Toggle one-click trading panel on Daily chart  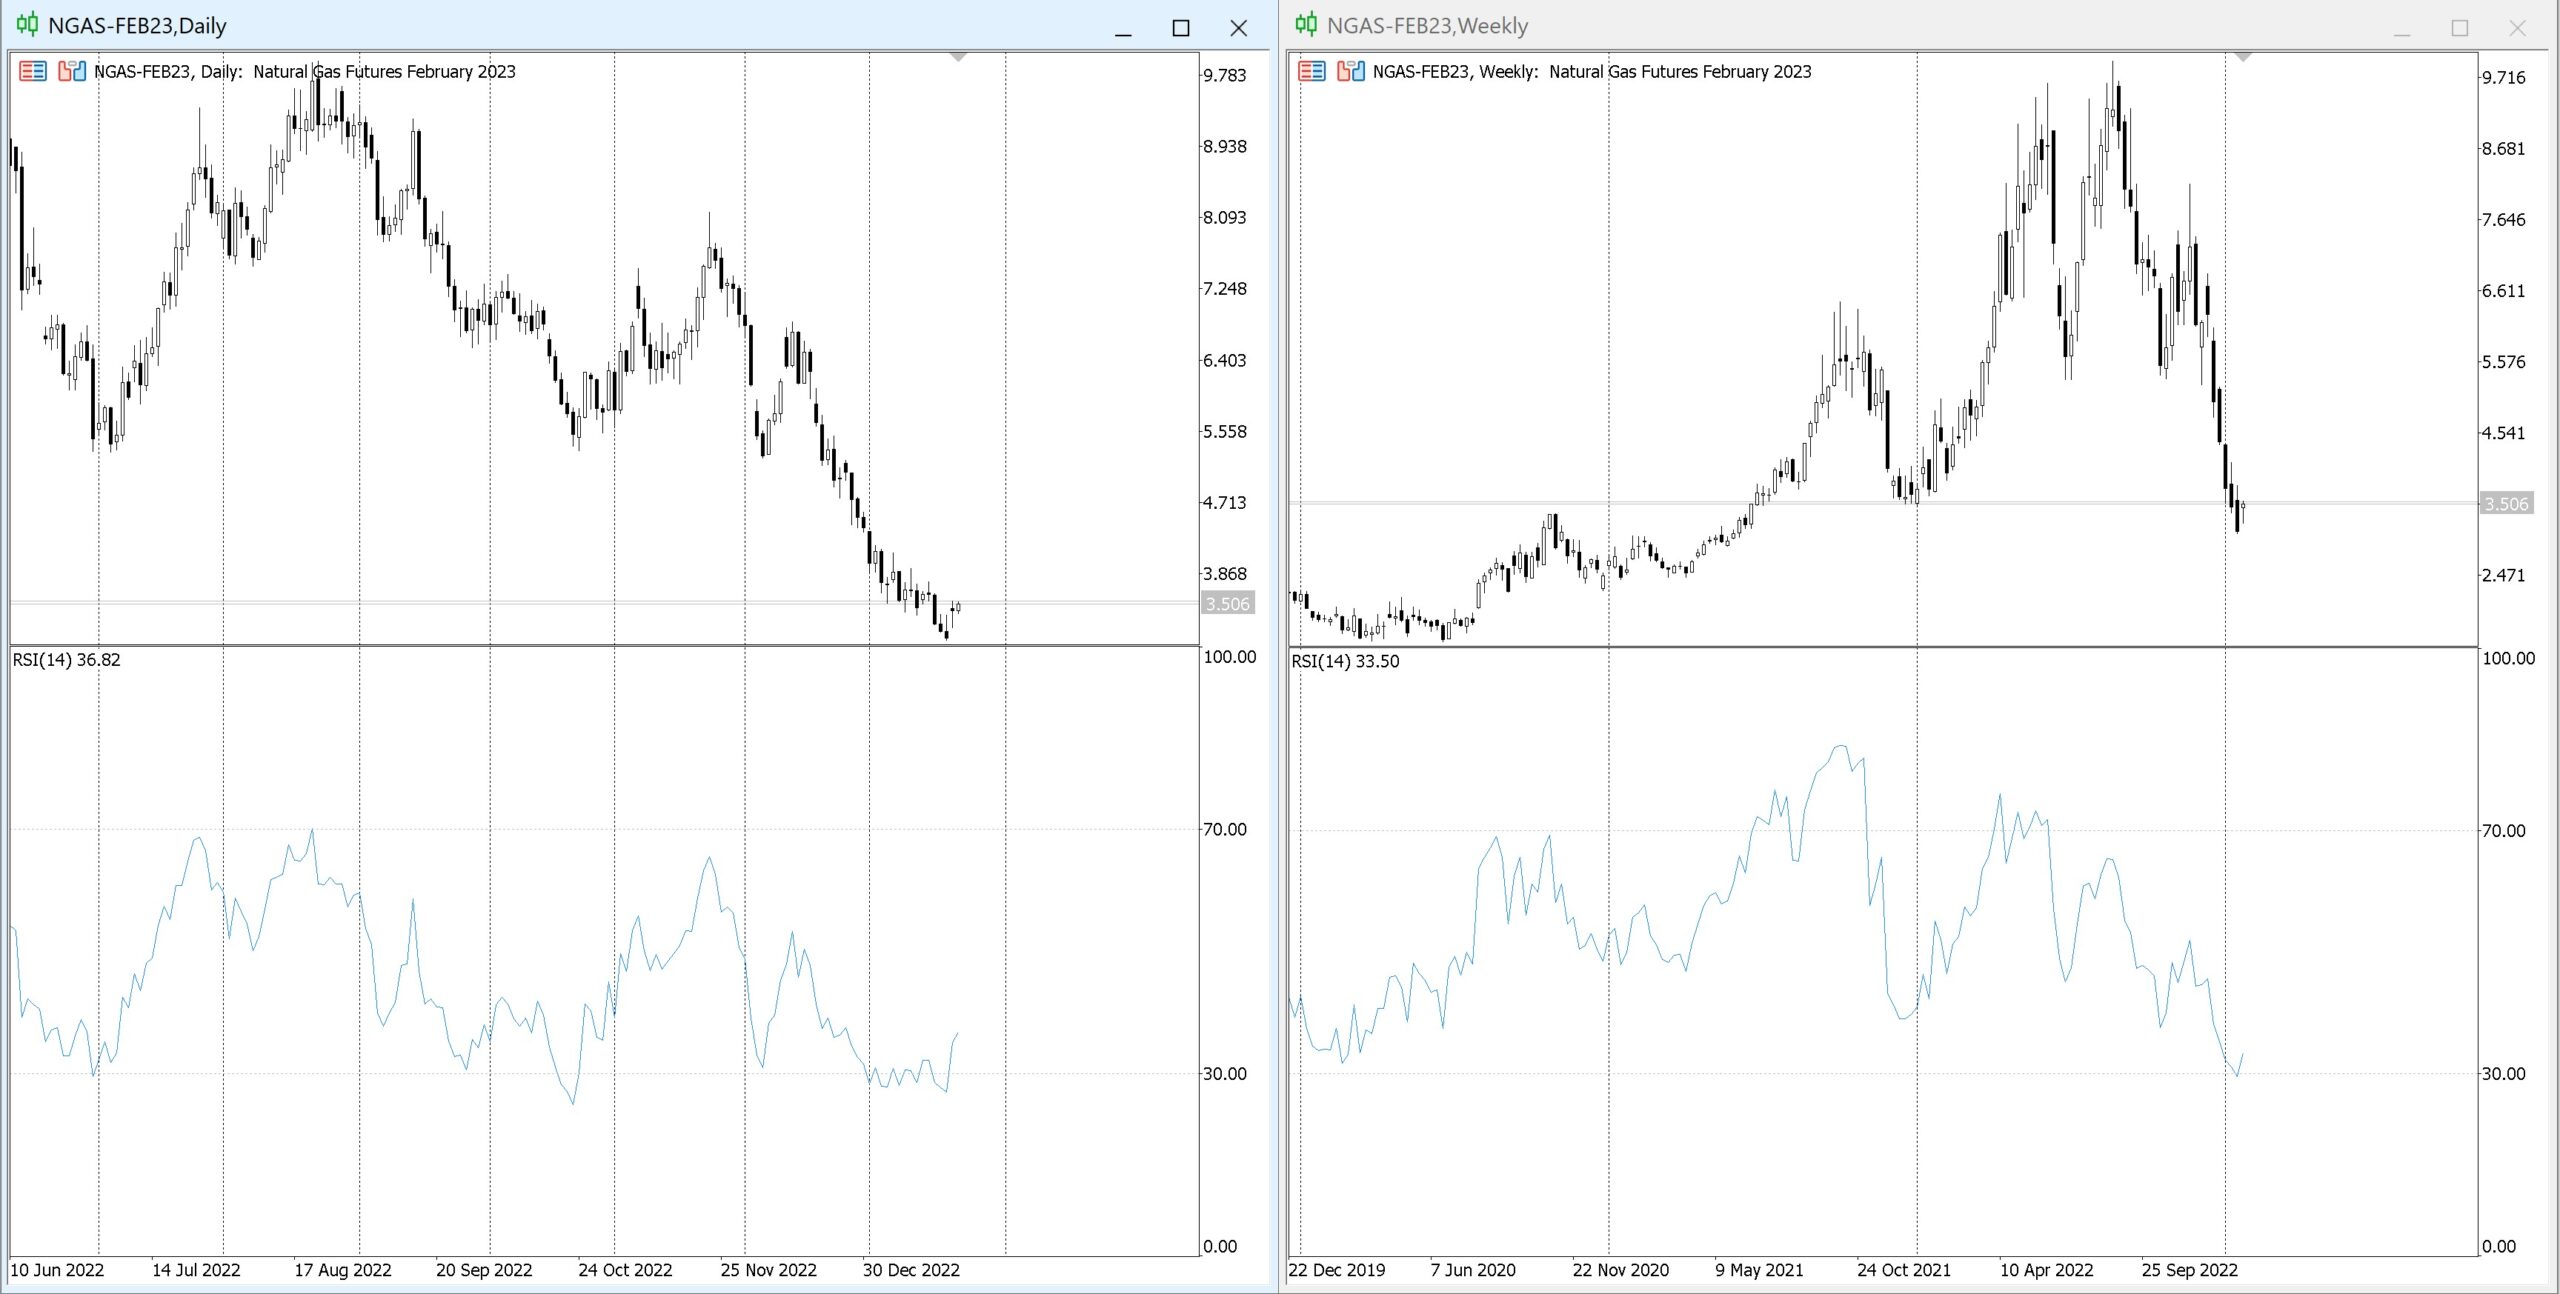click(x=71, y=71)
